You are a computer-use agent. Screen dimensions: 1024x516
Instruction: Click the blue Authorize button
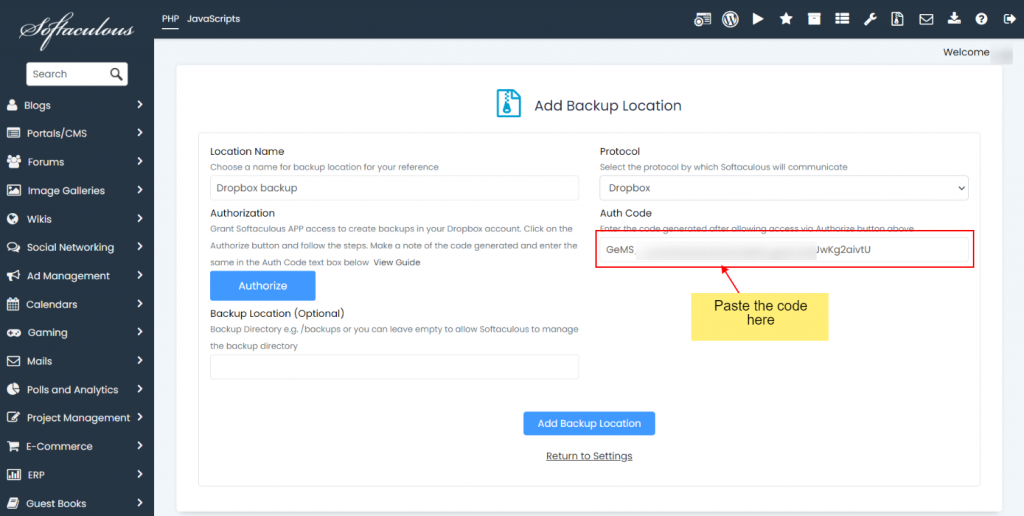(x=263, y=285)
